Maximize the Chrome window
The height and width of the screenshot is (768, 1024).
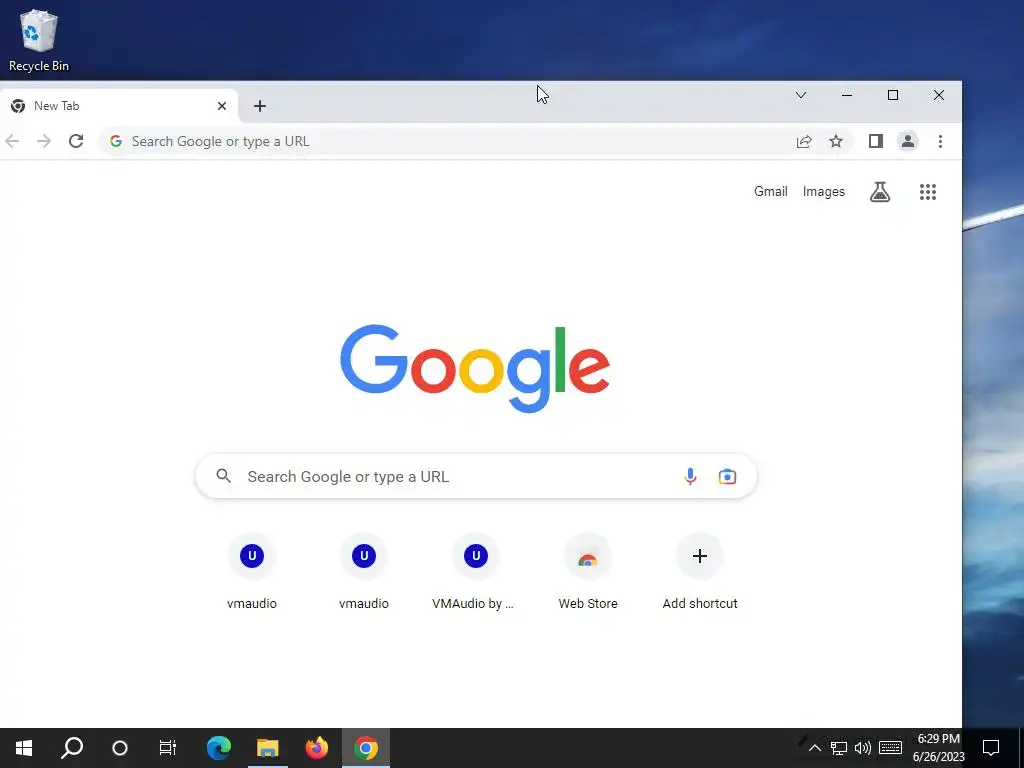click(x=893, y=95)
